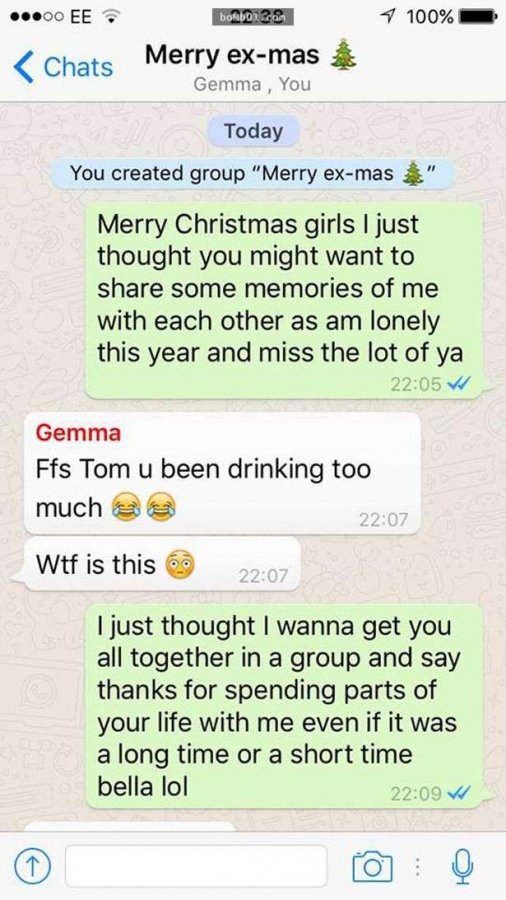
Task: Tap the location arrow status icon
Action: pyautogui.click(x=392, y=17)
